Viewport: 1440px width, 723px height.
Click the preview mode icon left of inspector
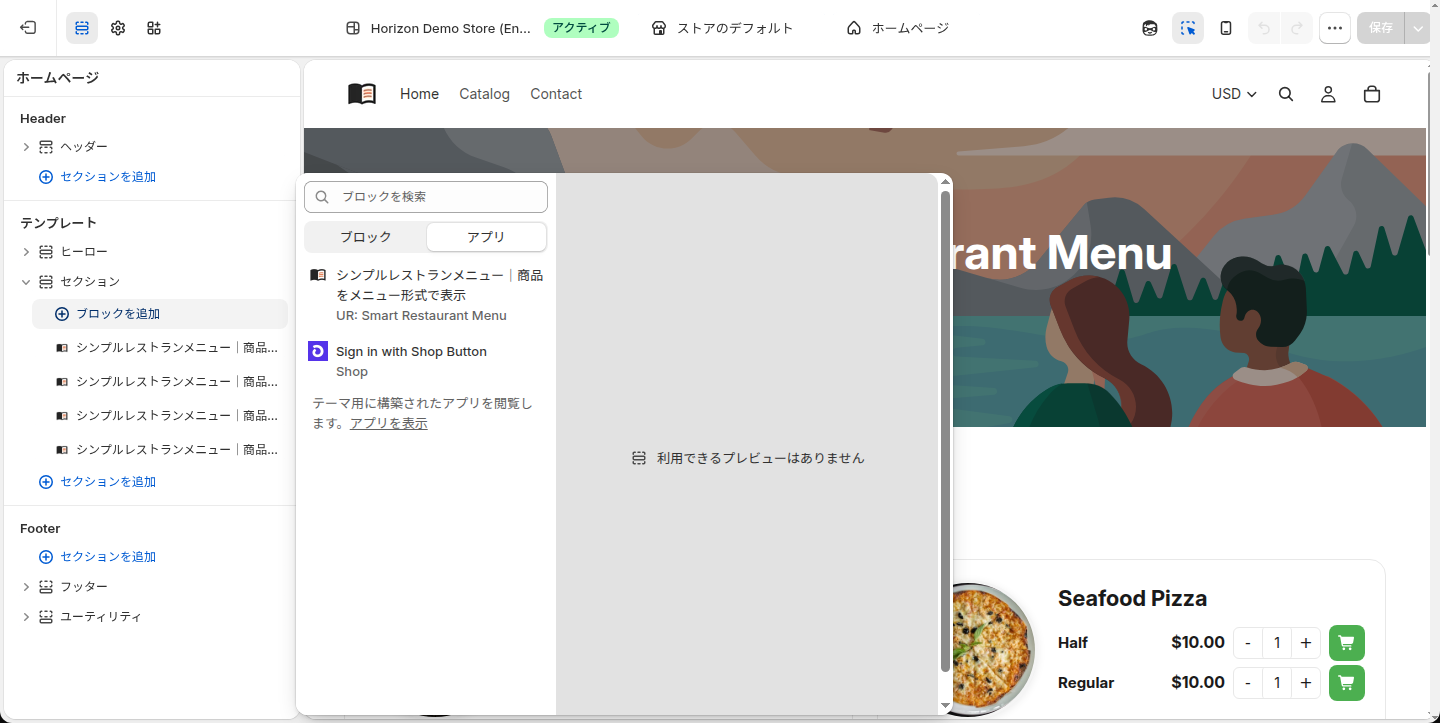[1150, 28]
